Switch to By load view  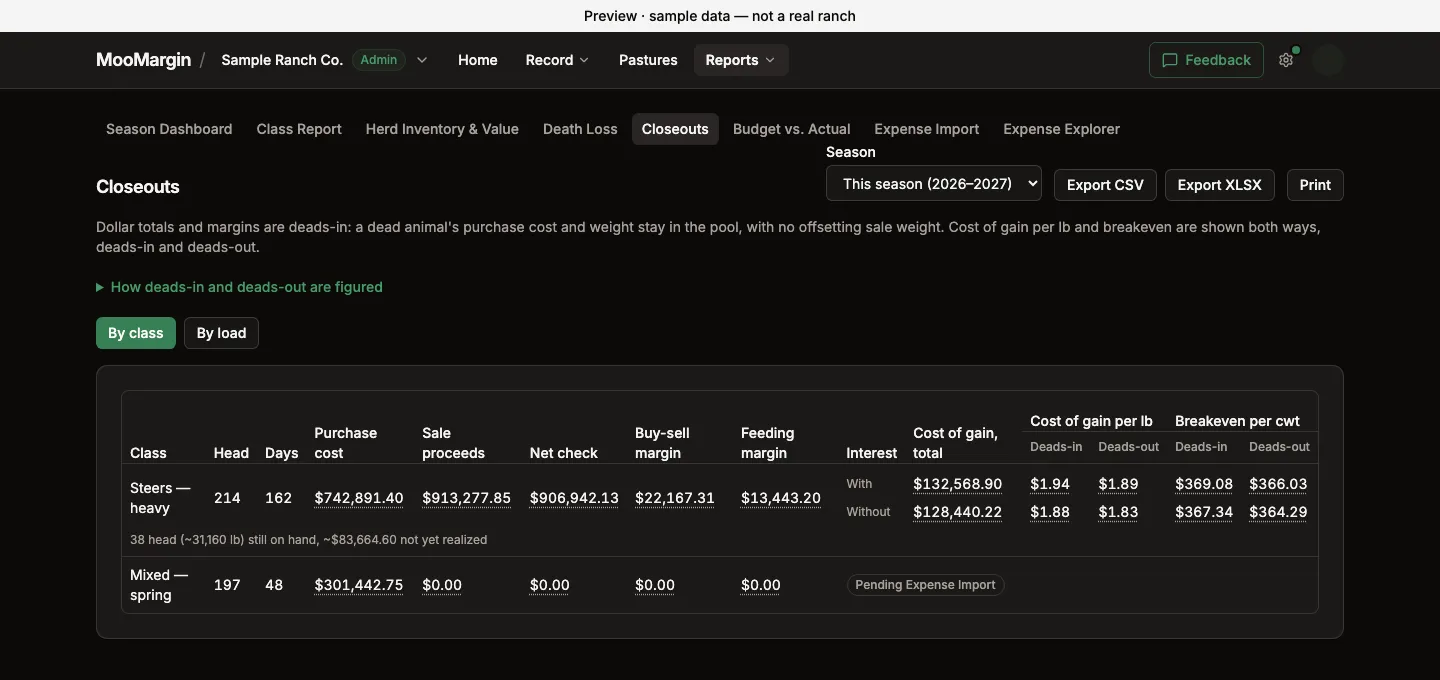(221, 333)
